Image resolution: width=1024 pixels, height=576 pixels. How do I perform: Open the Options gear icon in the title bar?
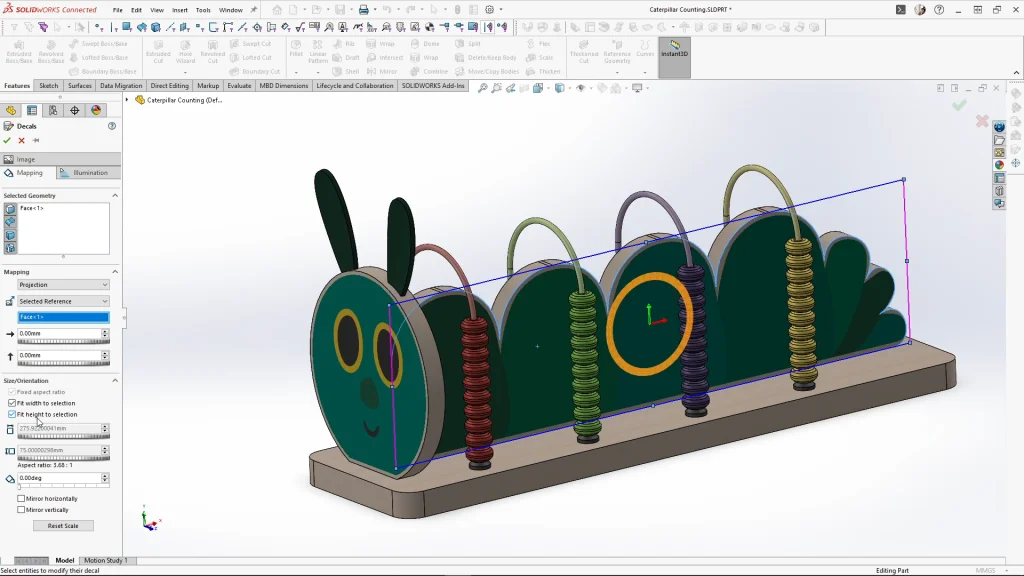tap(488, 10)
